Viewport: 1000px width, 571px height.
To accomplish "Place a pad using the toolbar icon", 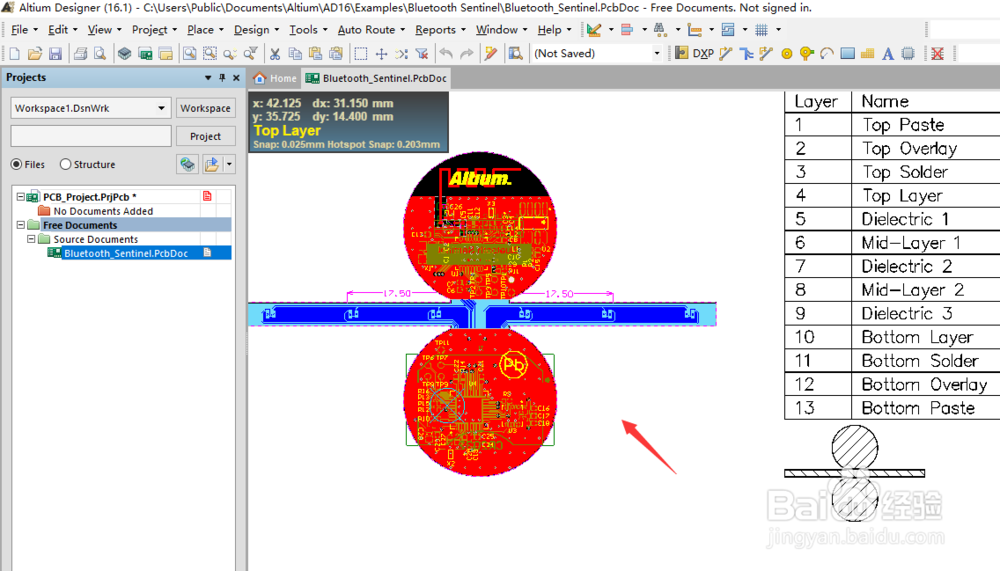I will (786, 54).
